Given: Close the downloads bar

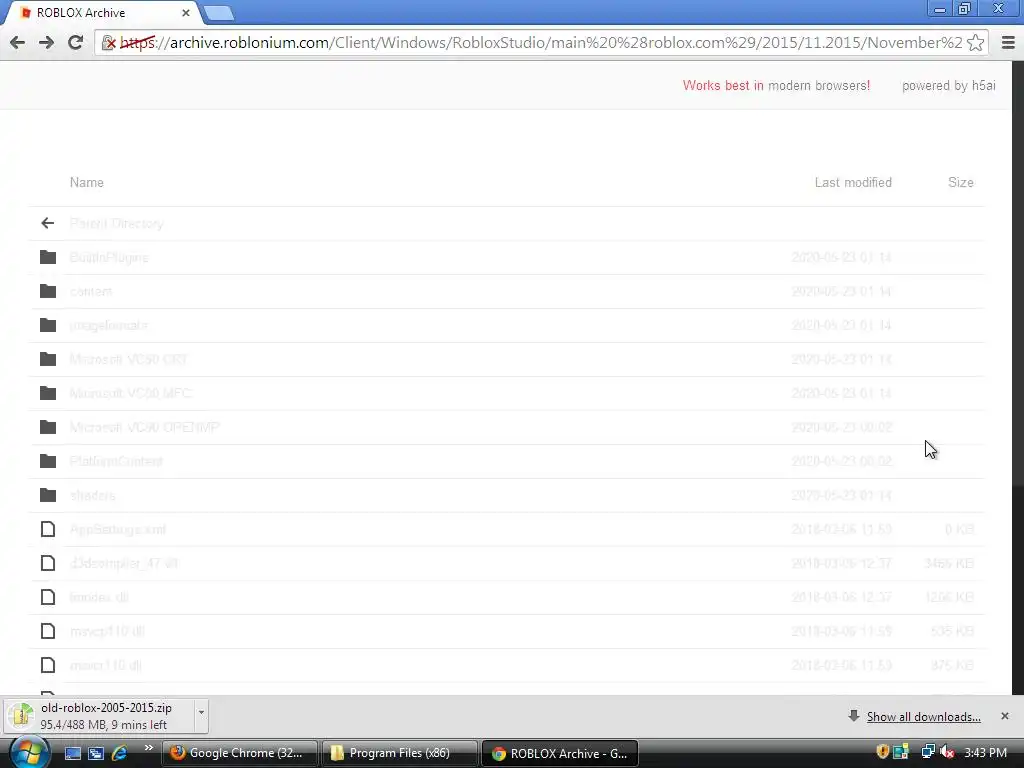Looking at the screenshot, I should click(x=1004, y=716).
